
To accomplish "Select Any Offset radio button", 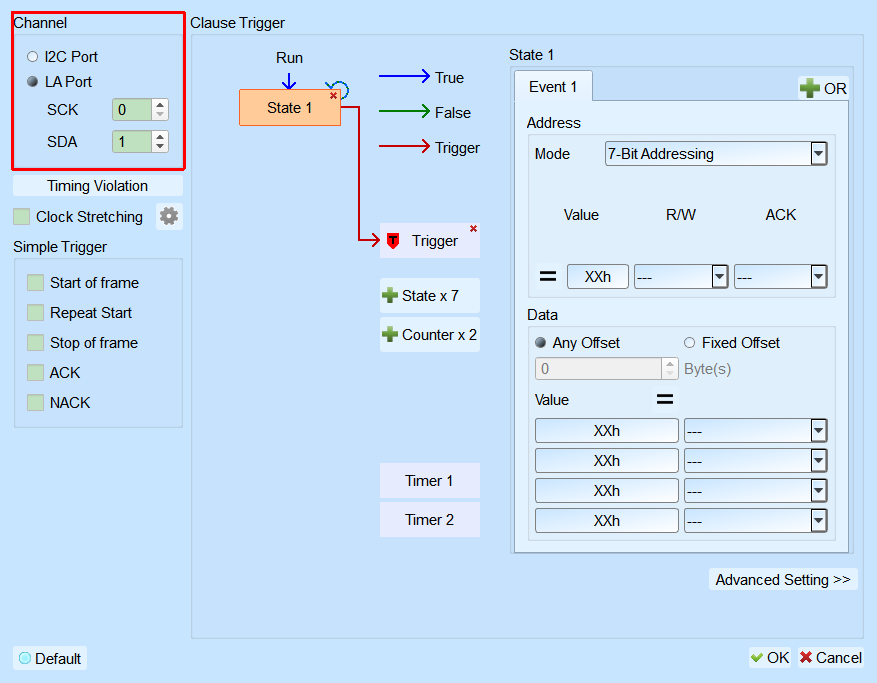I will 540,342.
